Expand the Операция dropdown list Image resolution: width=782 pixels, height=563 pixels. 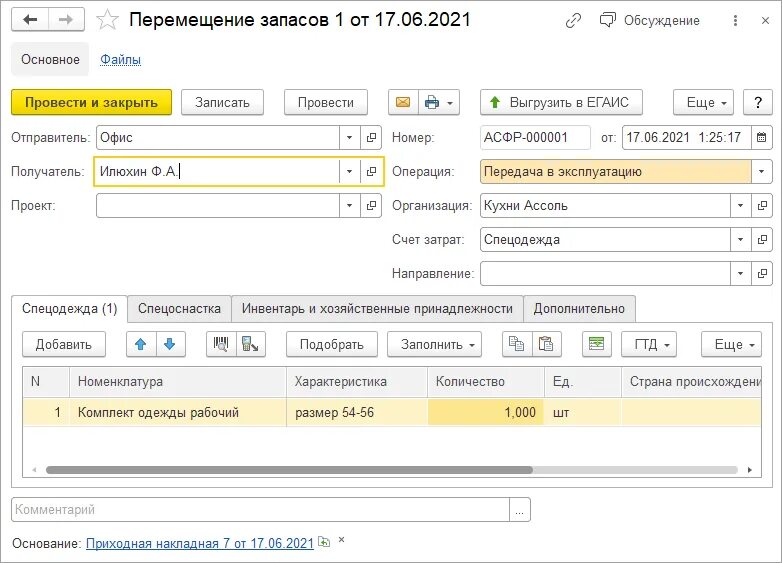(x=761, y=172)
